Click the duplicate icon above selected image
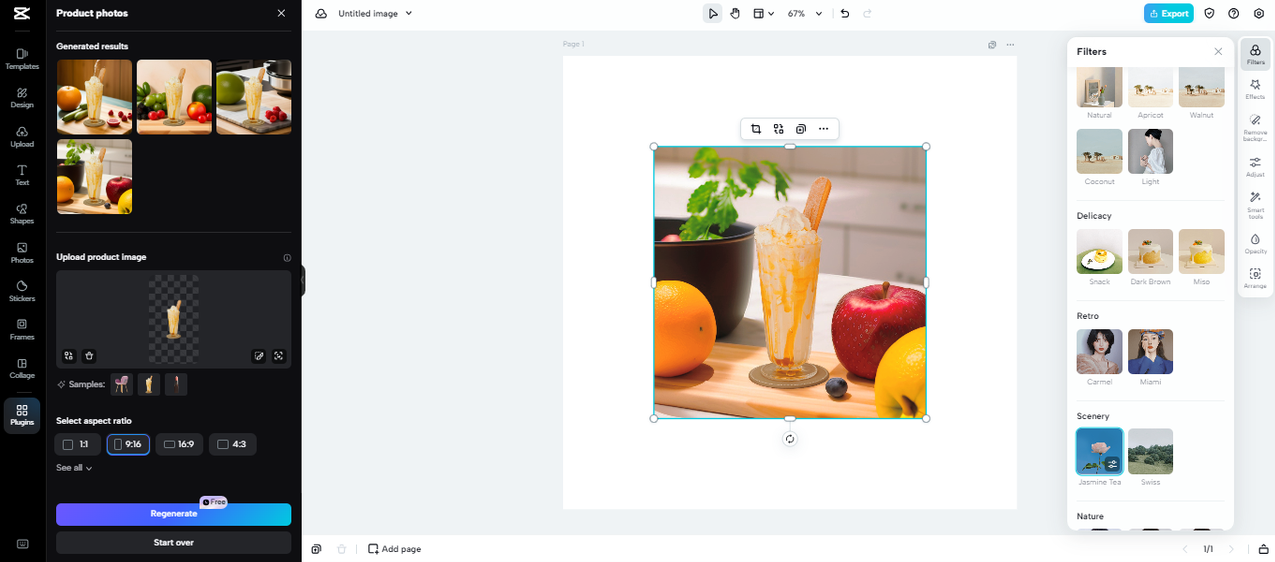The width and height of the screenshot is (1275, 562). (x=801, y=129)
